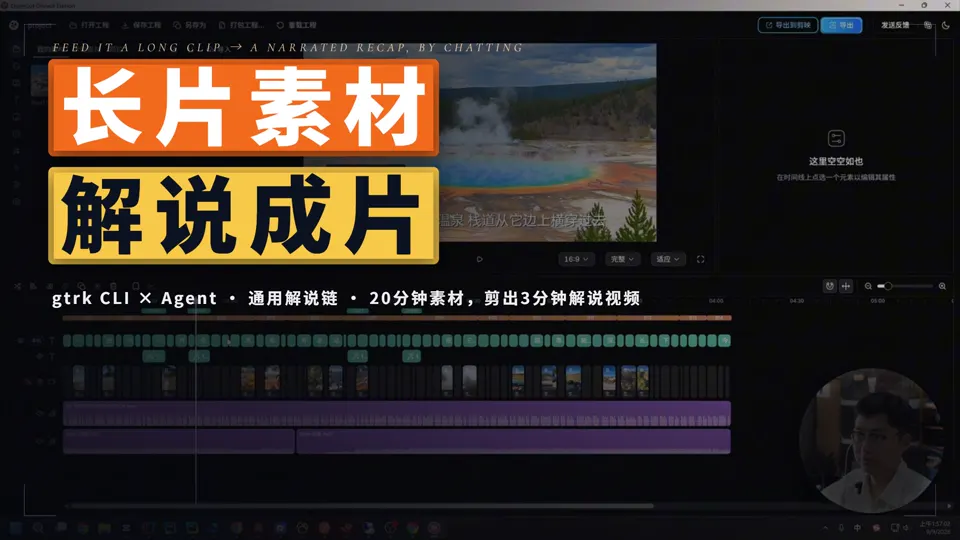Viewport: 960px width, 540px height.
Task: Click the timeline zoom slider handle
Action: pyautogui.click(x=888, y=286)
